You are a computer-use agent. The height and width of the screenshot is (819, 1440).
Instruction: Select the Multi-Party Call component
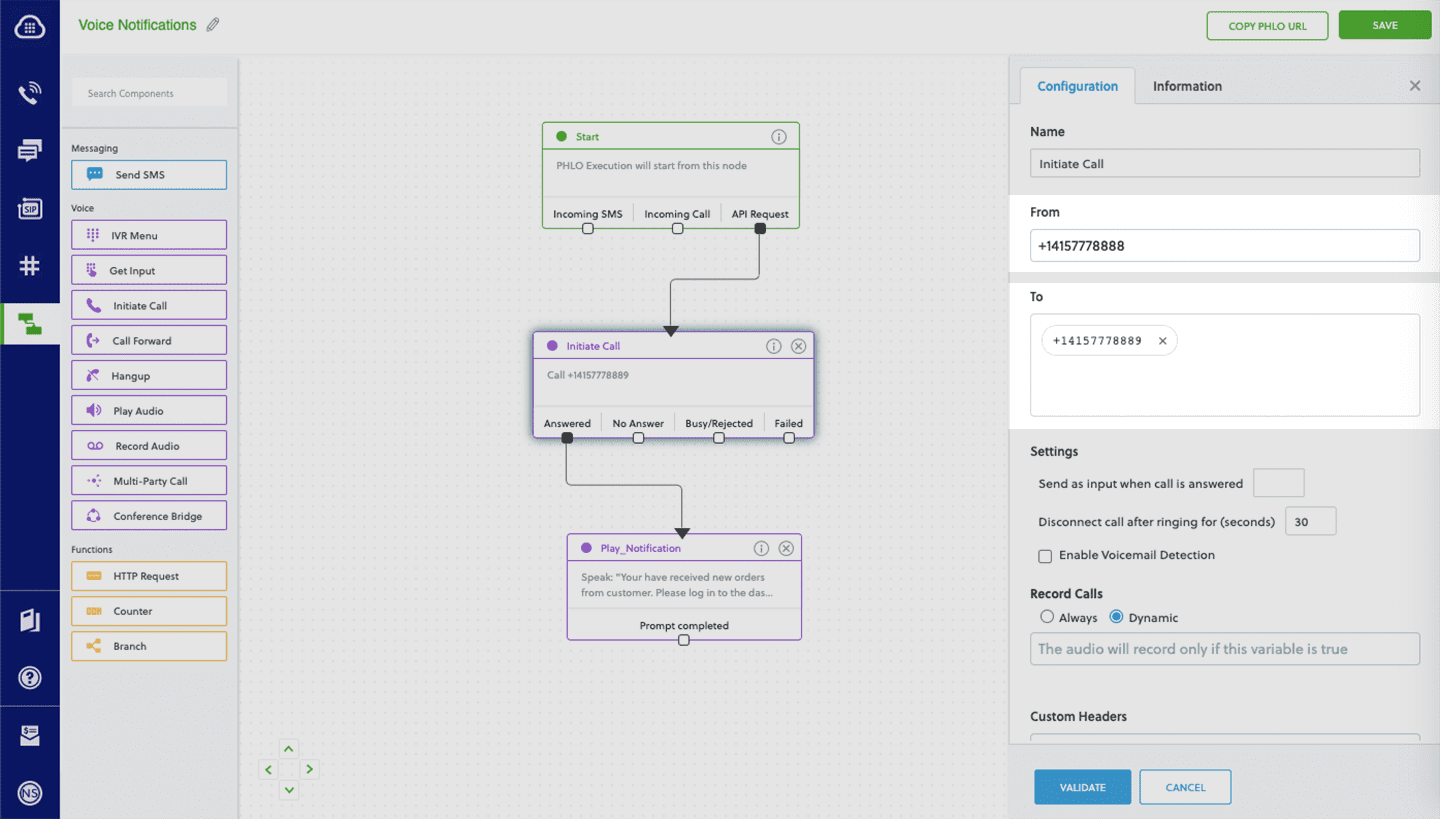149,480
